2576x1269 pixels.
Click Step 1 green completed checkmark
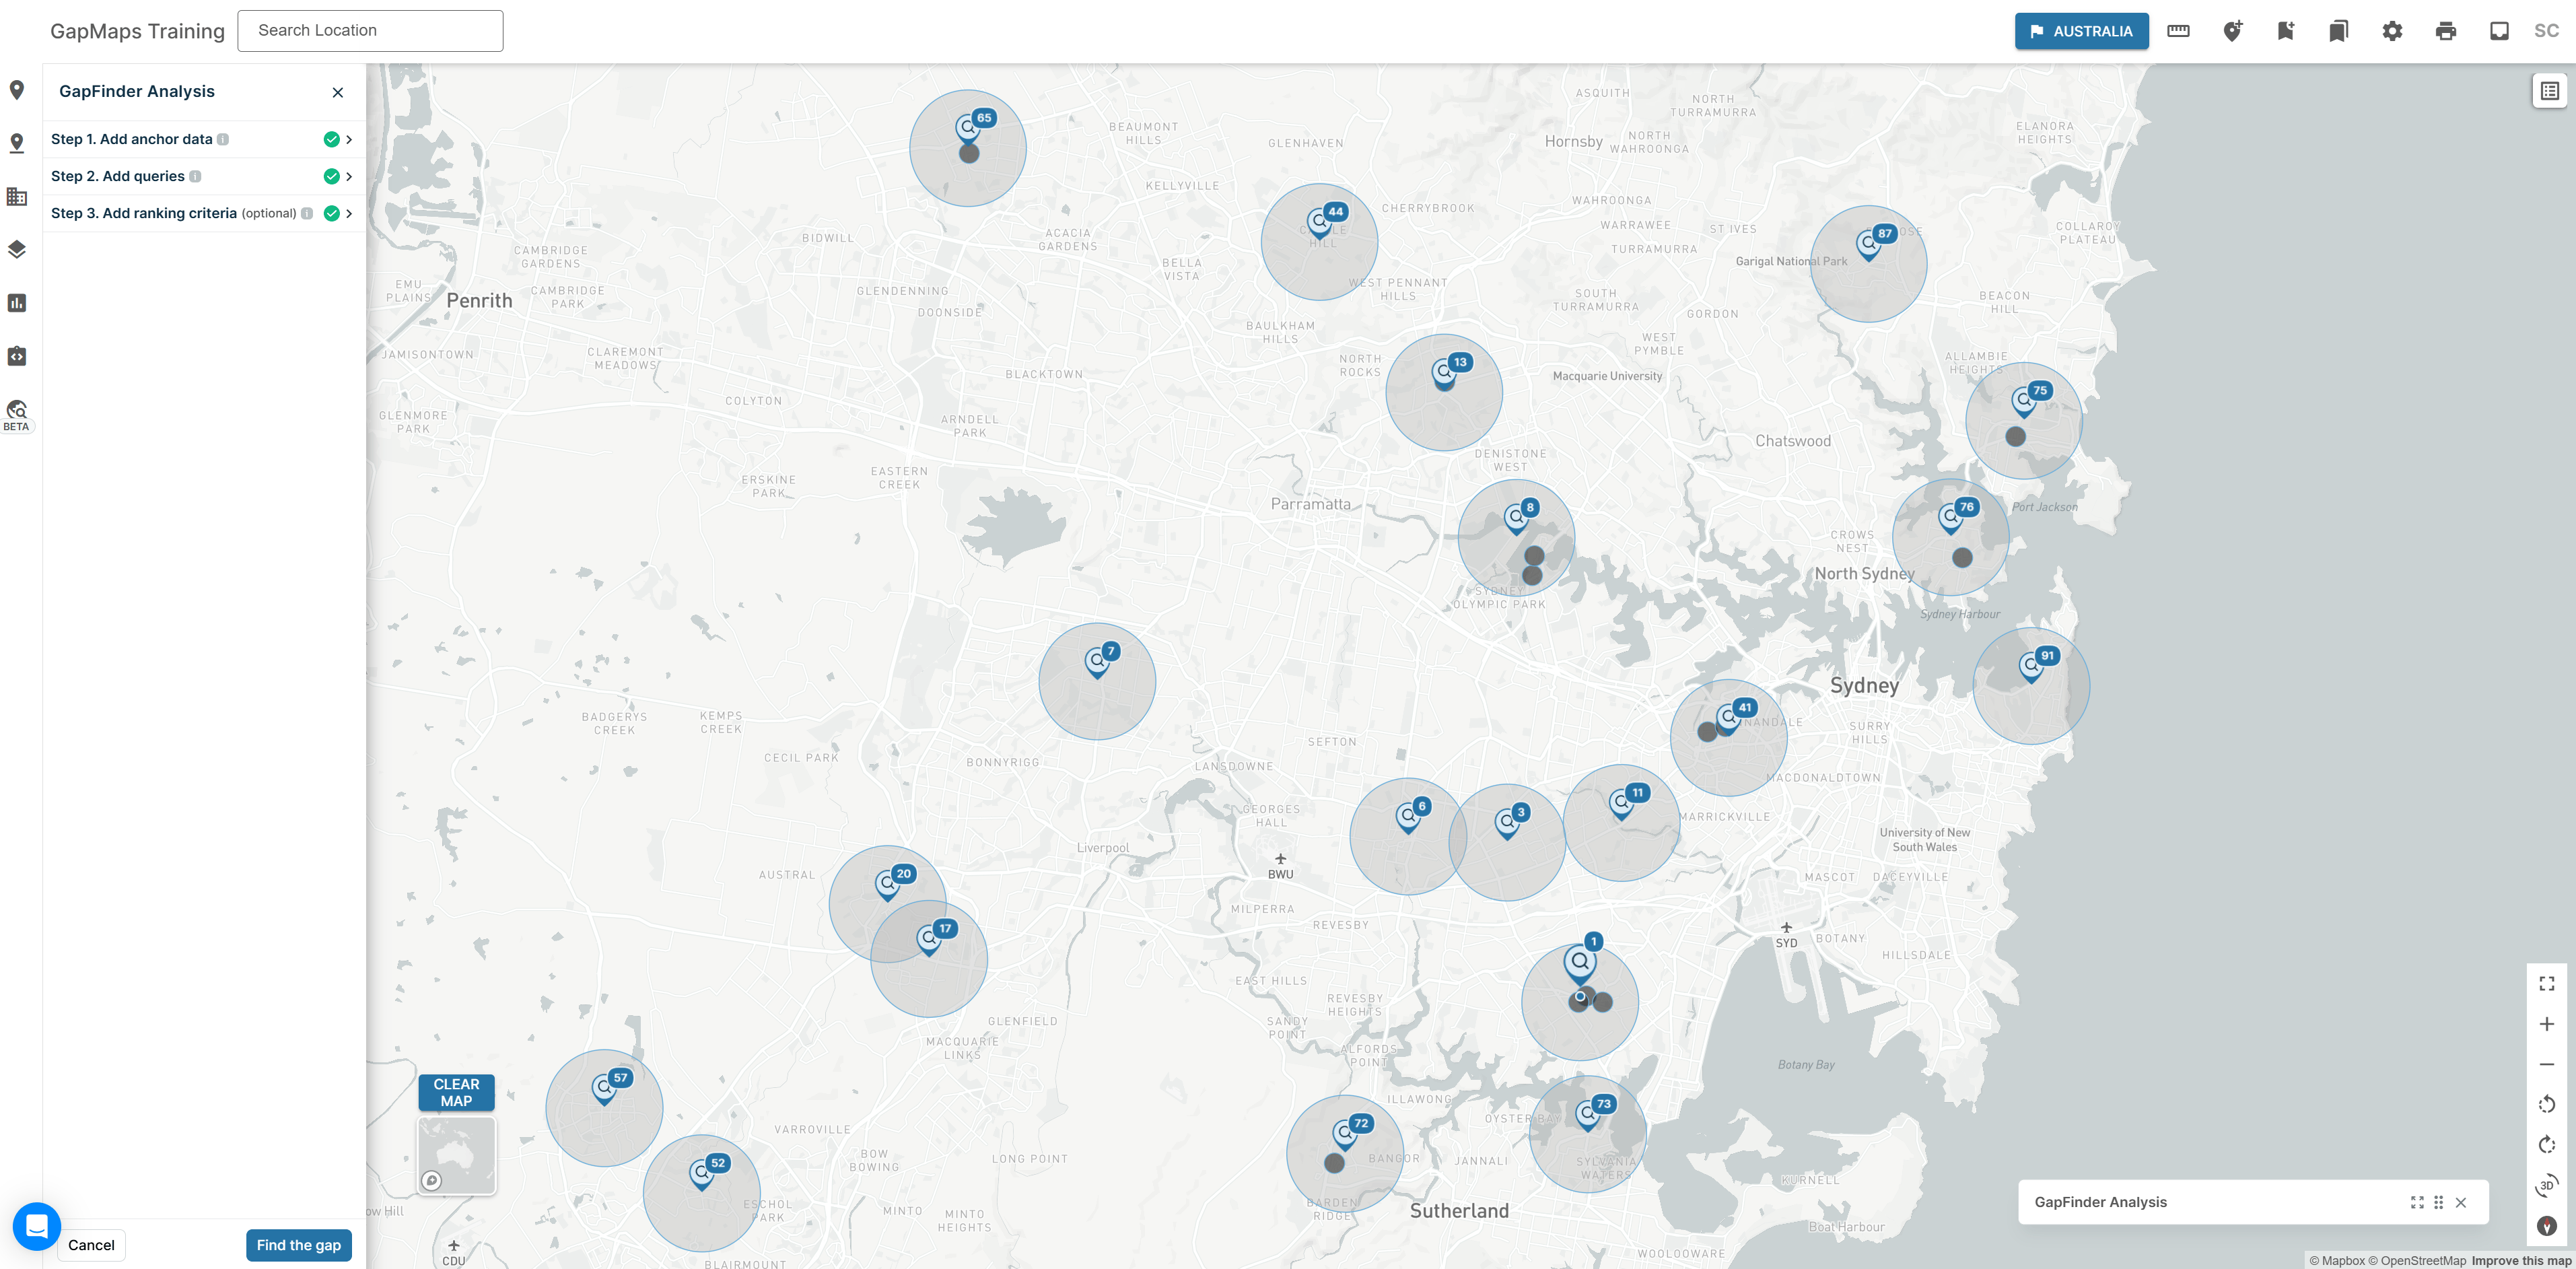point(331,139)
